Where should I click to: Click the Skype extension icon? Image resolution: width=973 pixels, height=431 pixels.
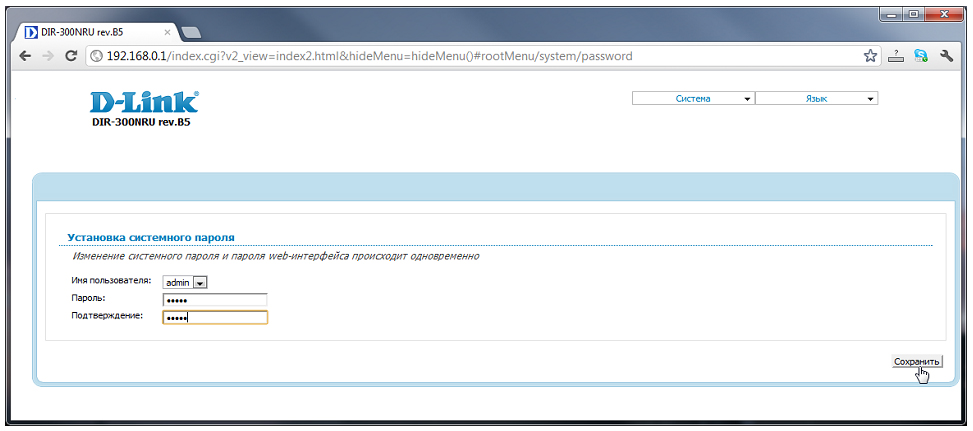(x=920, y=56)
